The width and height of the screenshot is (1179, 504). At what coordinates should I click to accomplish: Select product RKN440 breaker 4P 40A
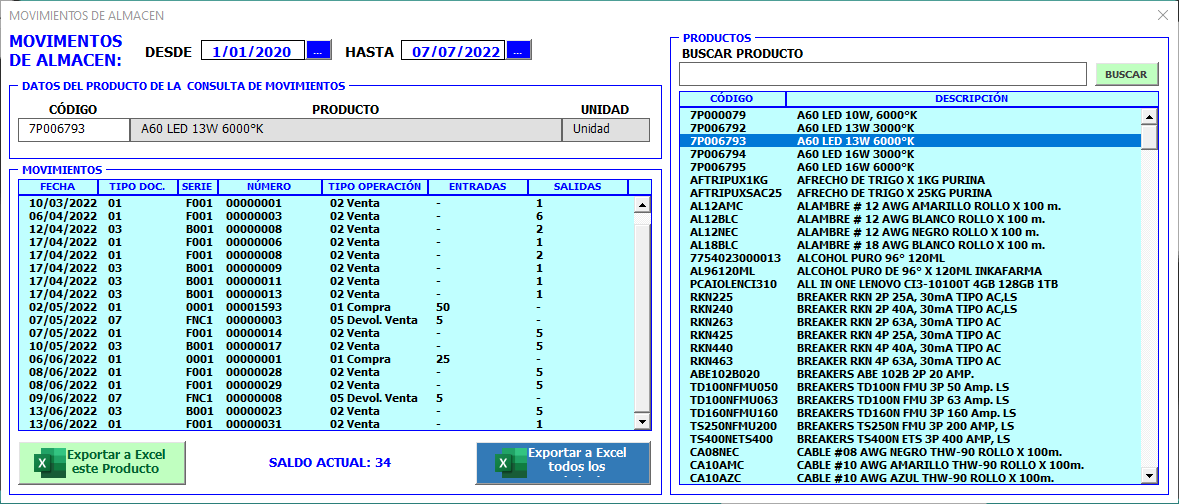[x=911, y=348]
